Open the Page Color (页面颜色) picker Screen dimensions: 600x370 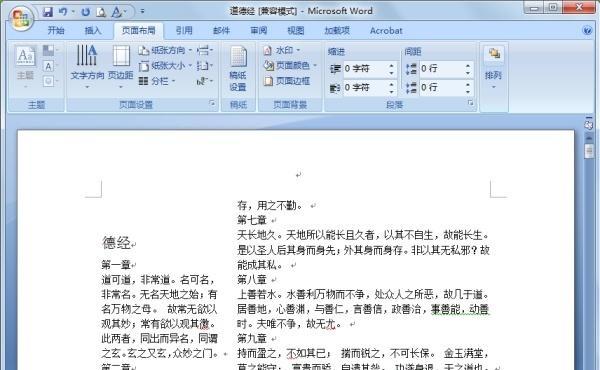pyautogui.click(x=291, y=66)
